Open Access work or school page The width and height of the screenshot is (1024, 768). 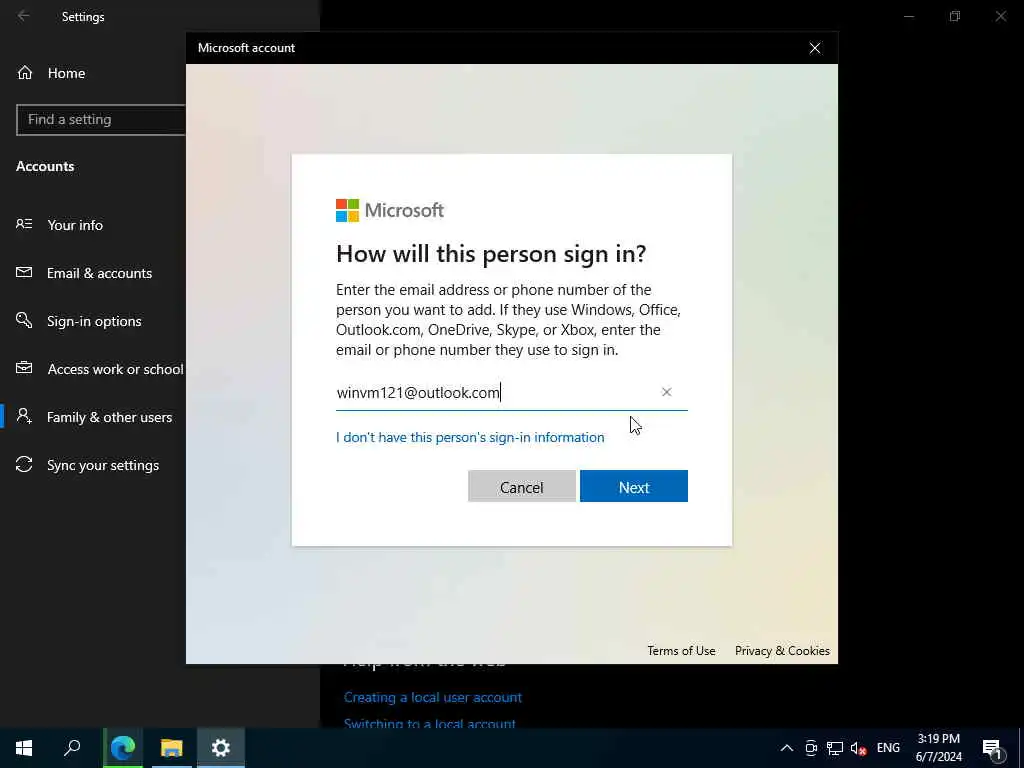(x=115, y=369)
